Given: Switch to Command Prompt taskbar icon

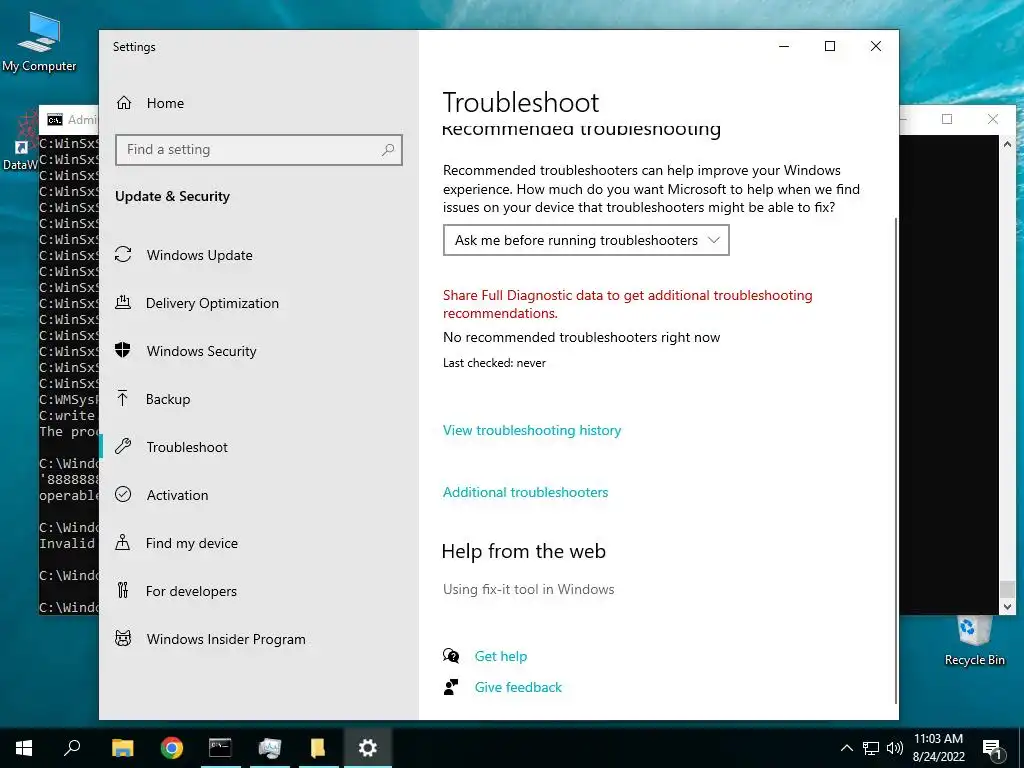Looking at the screenshot, I should (x=220, y=748).
